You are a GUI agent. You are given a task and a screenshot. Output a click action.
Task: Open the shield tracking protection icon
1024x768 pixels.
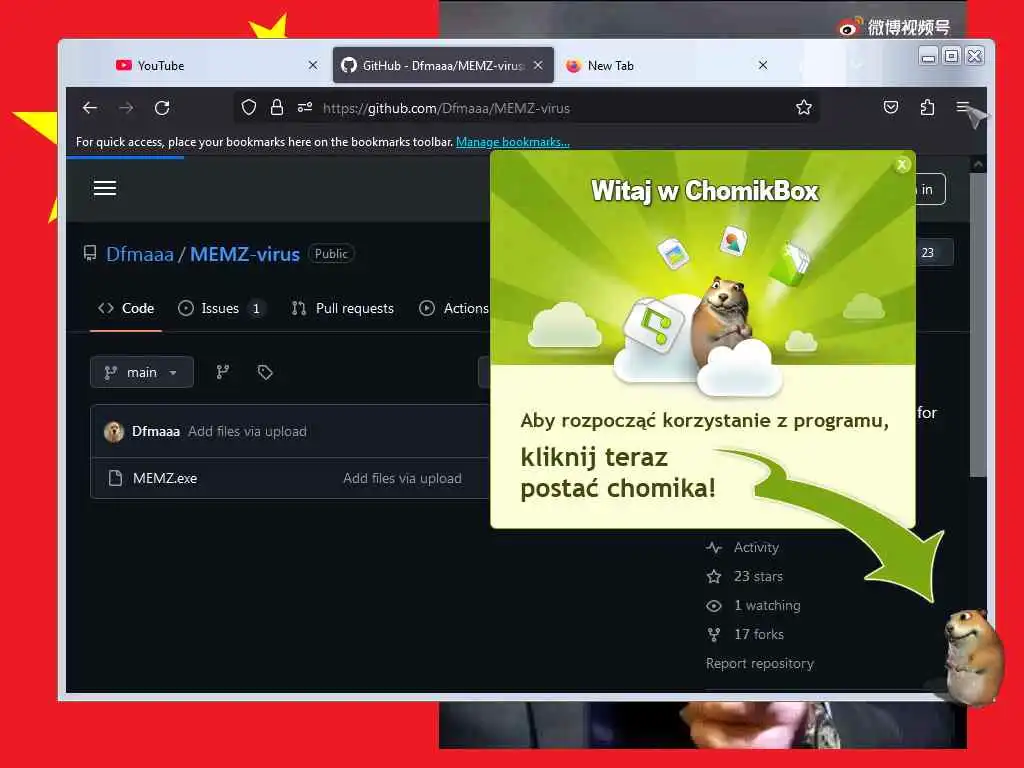[249, 108]
